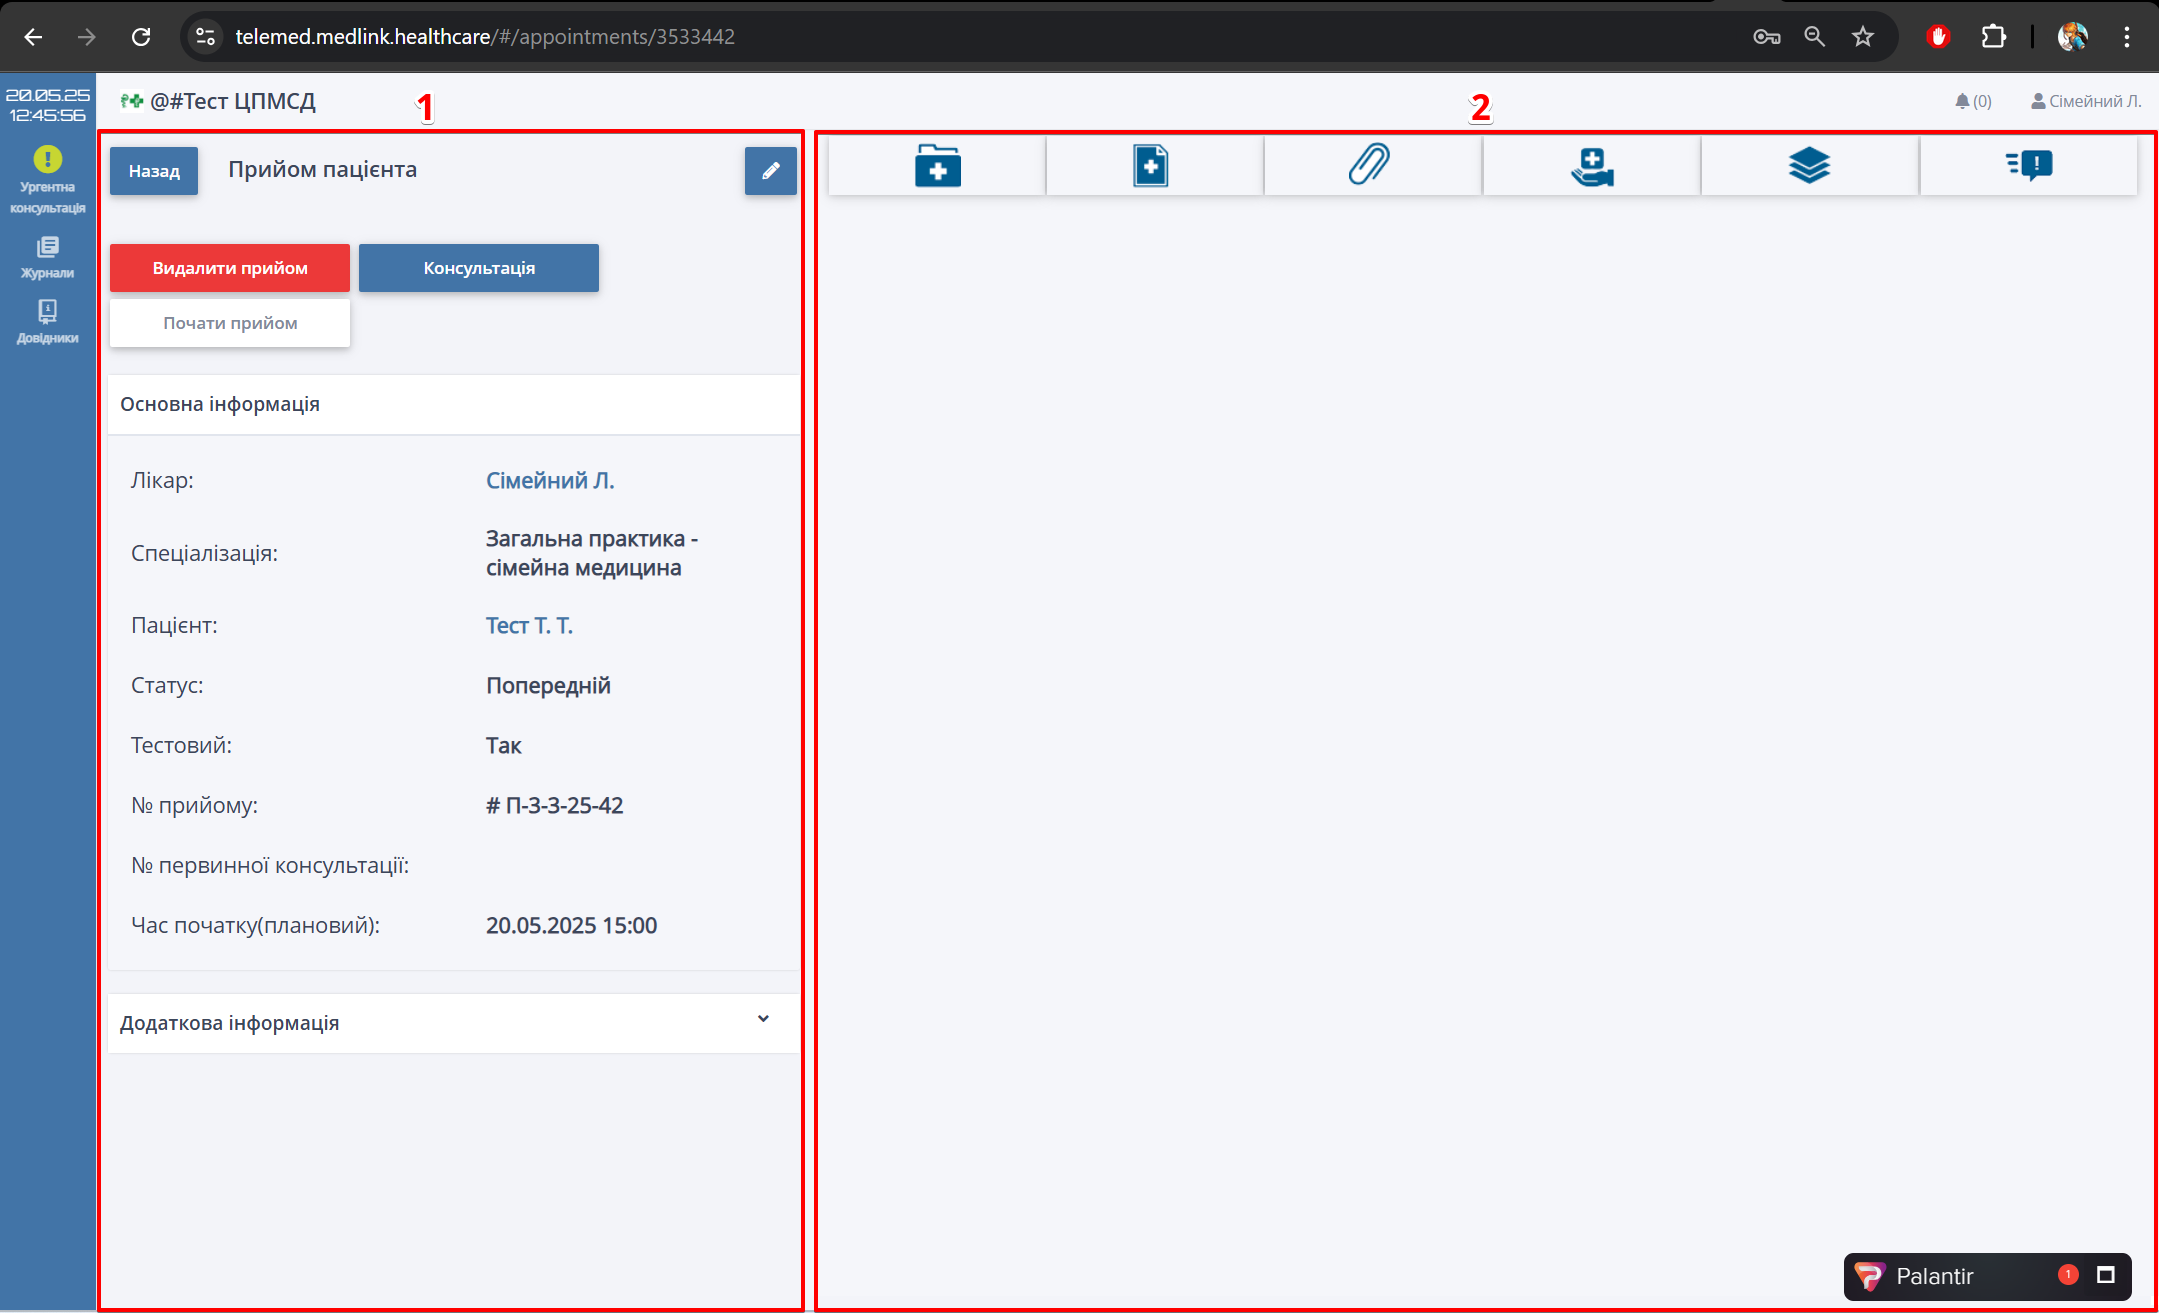
Task: Open the paperclip attachments tab
Action: click(x=1369, y=165)
